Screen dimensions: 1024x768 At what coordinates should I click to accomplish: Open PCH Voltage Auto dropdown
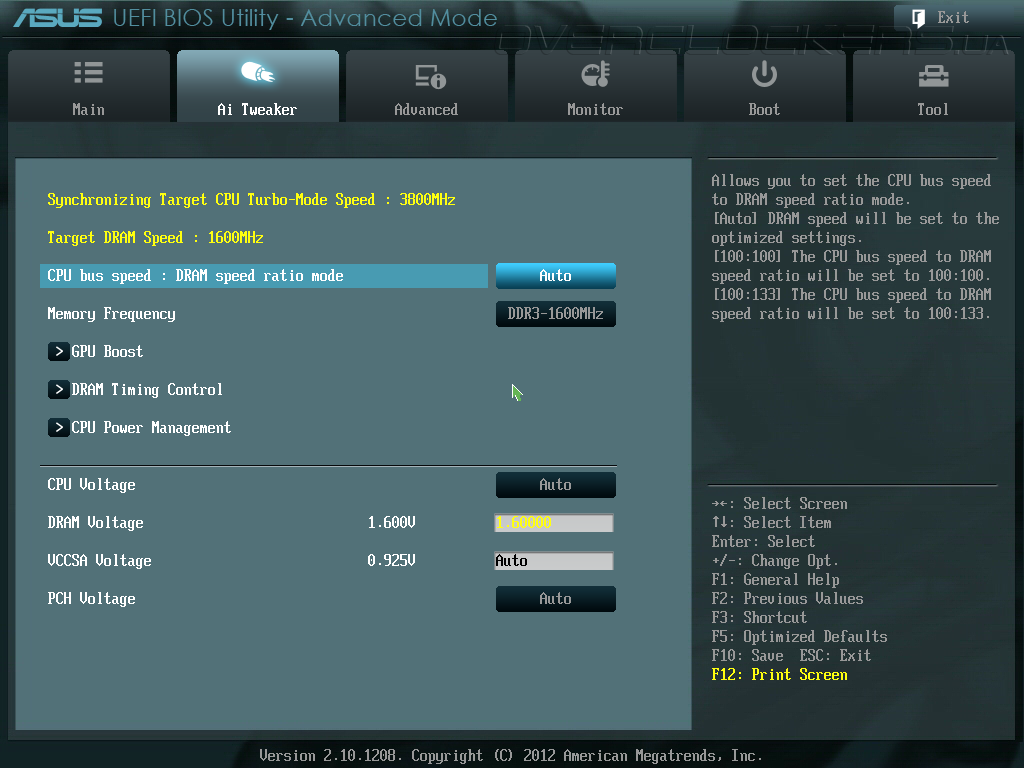pyautogui.click(x=556, y=599)
